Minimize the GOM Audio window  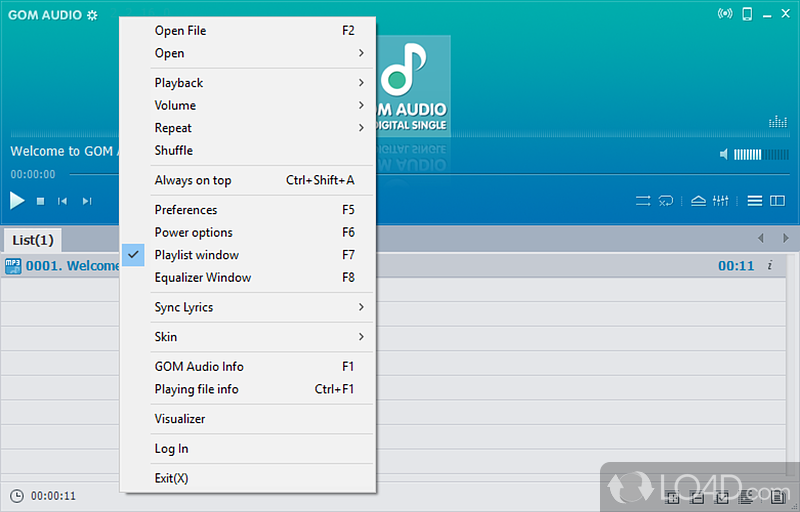767,15
